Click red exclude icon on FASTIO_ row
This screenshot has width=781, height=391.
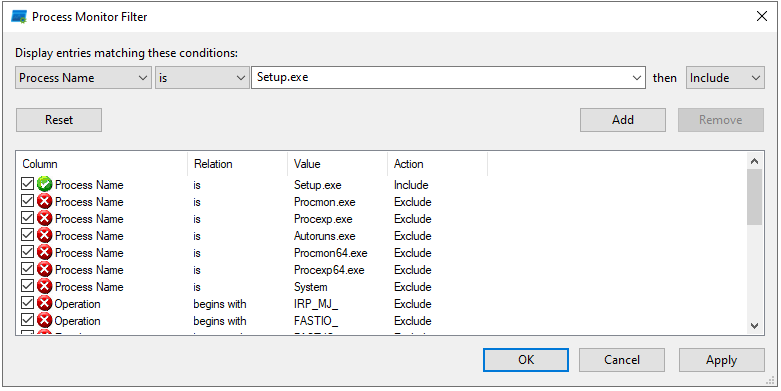(x=44, y=320)
